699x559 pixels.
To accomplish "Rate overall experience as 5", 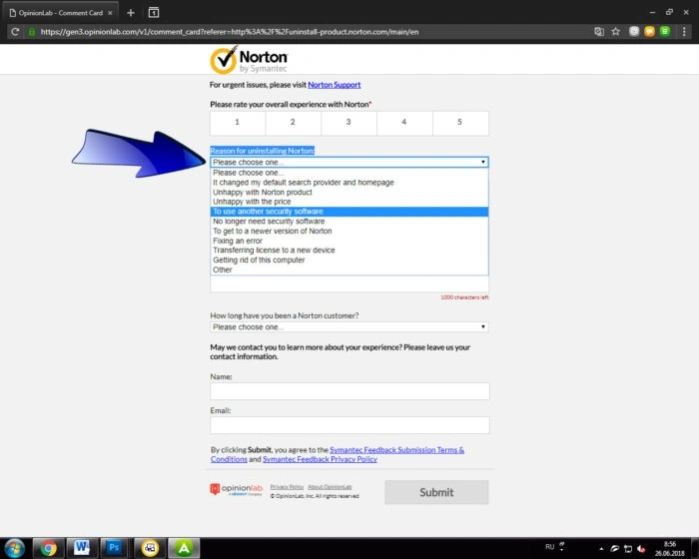I will tap(460, 122).
